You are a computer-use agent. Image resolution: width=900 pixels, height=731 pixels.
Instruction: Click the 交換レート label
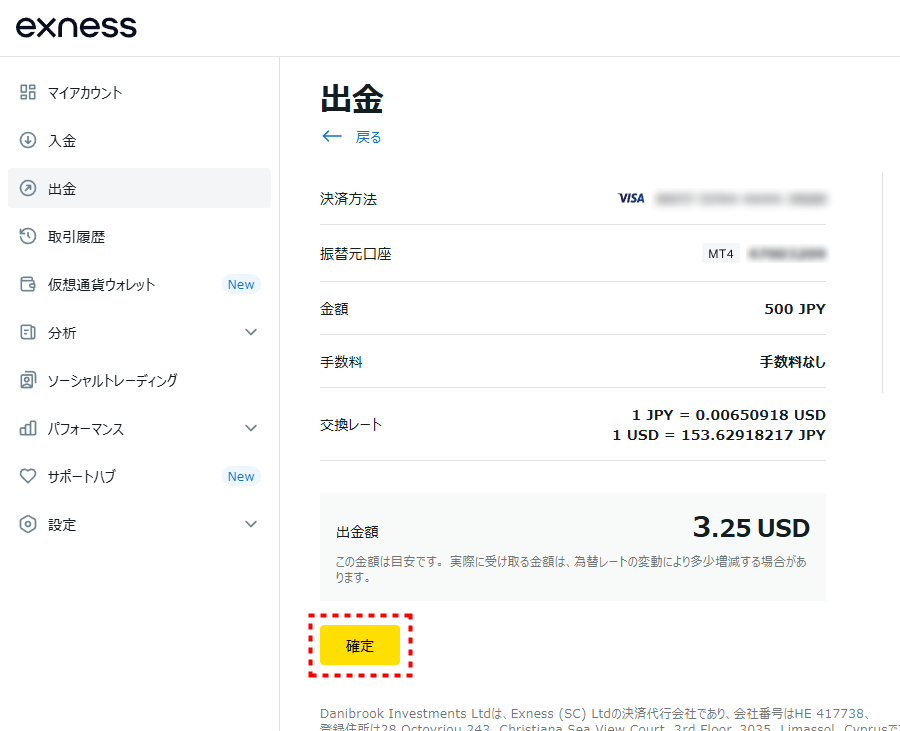[x=351, y=425]
